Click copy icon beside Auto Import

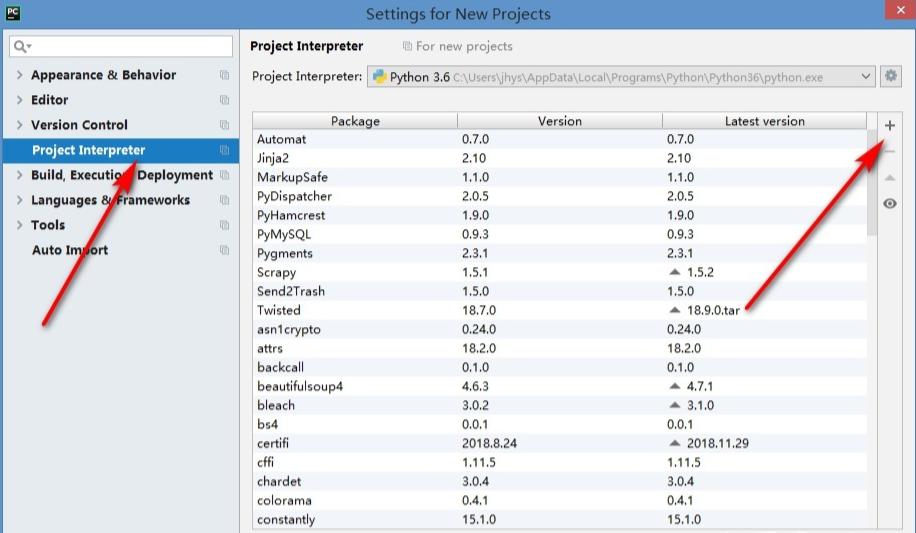[224, 250]
